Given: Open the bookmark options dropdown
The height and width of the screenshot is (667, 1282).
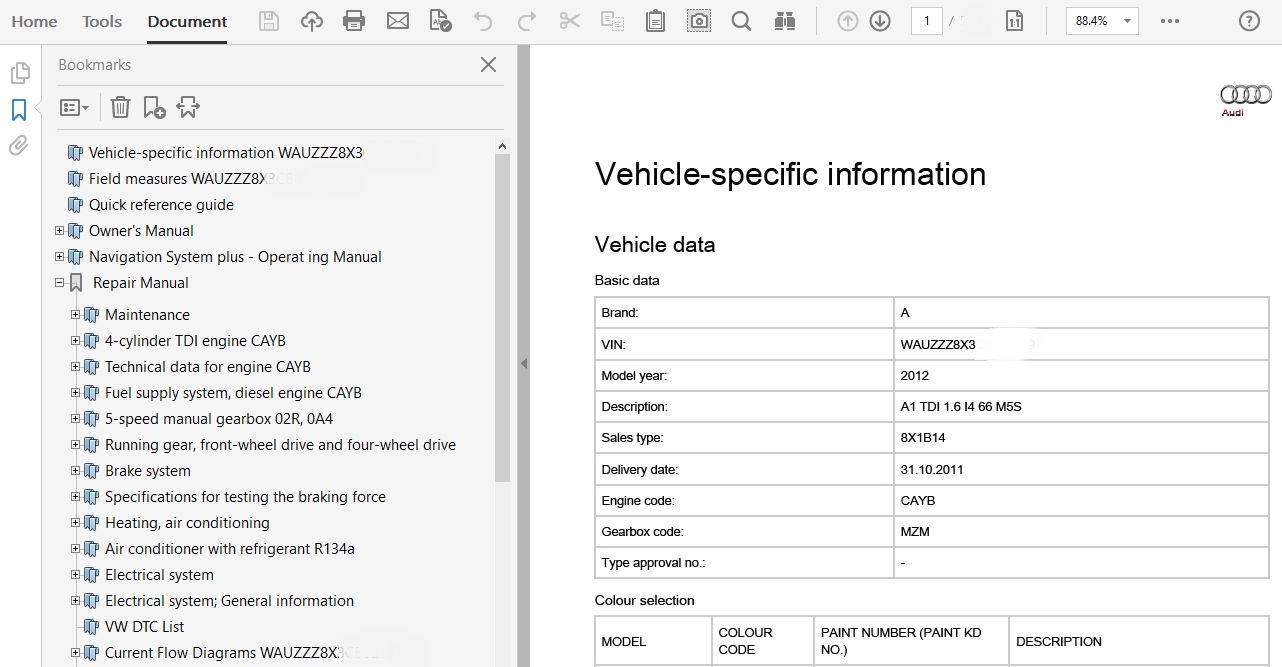Looking at the screenshot, I should click(74, 107).
